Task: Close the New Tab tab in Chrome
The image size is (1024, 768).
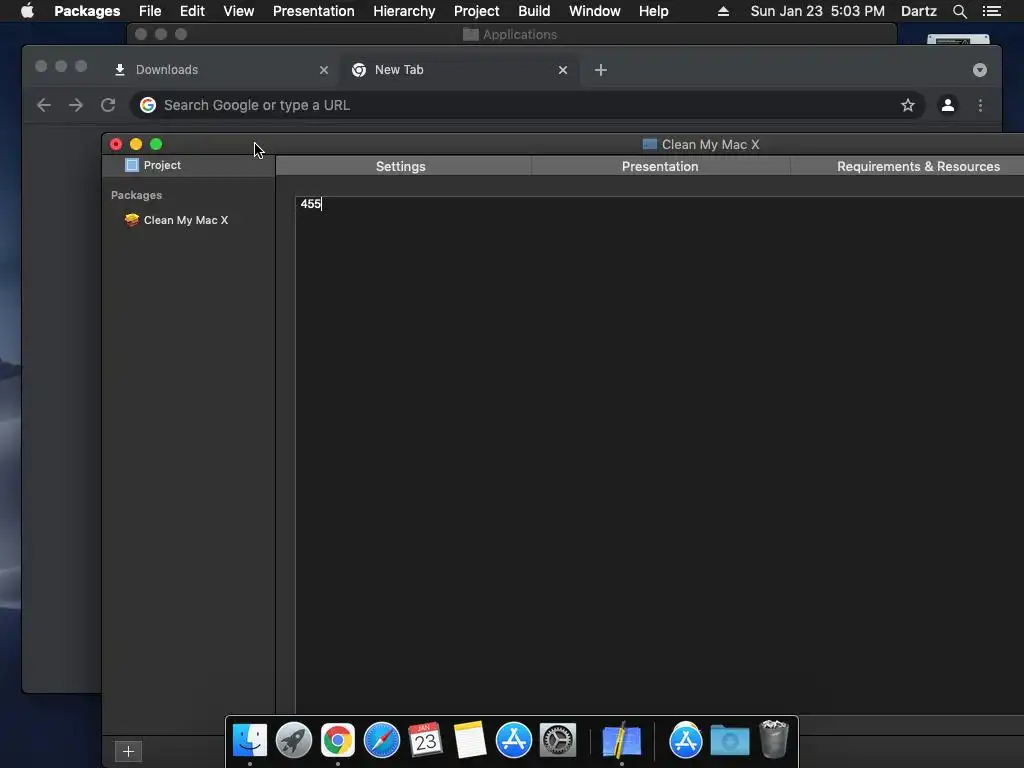Action: (563, 70)
